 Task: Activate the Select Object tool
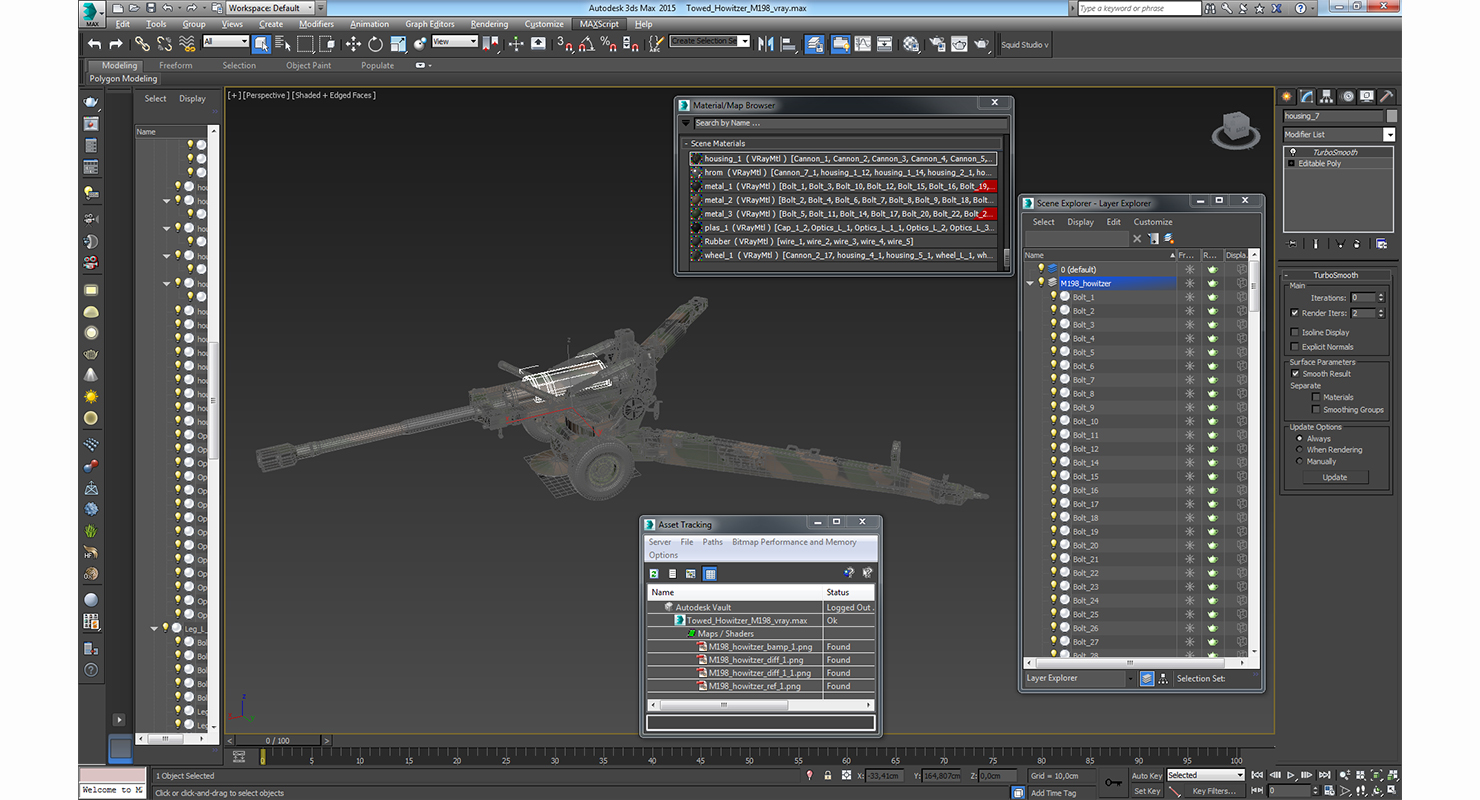click(261, 44)
